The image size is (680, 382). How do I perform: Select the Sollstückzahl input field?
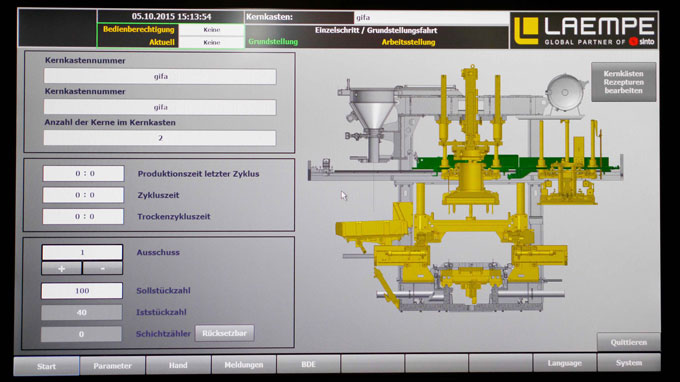(82, 291)
